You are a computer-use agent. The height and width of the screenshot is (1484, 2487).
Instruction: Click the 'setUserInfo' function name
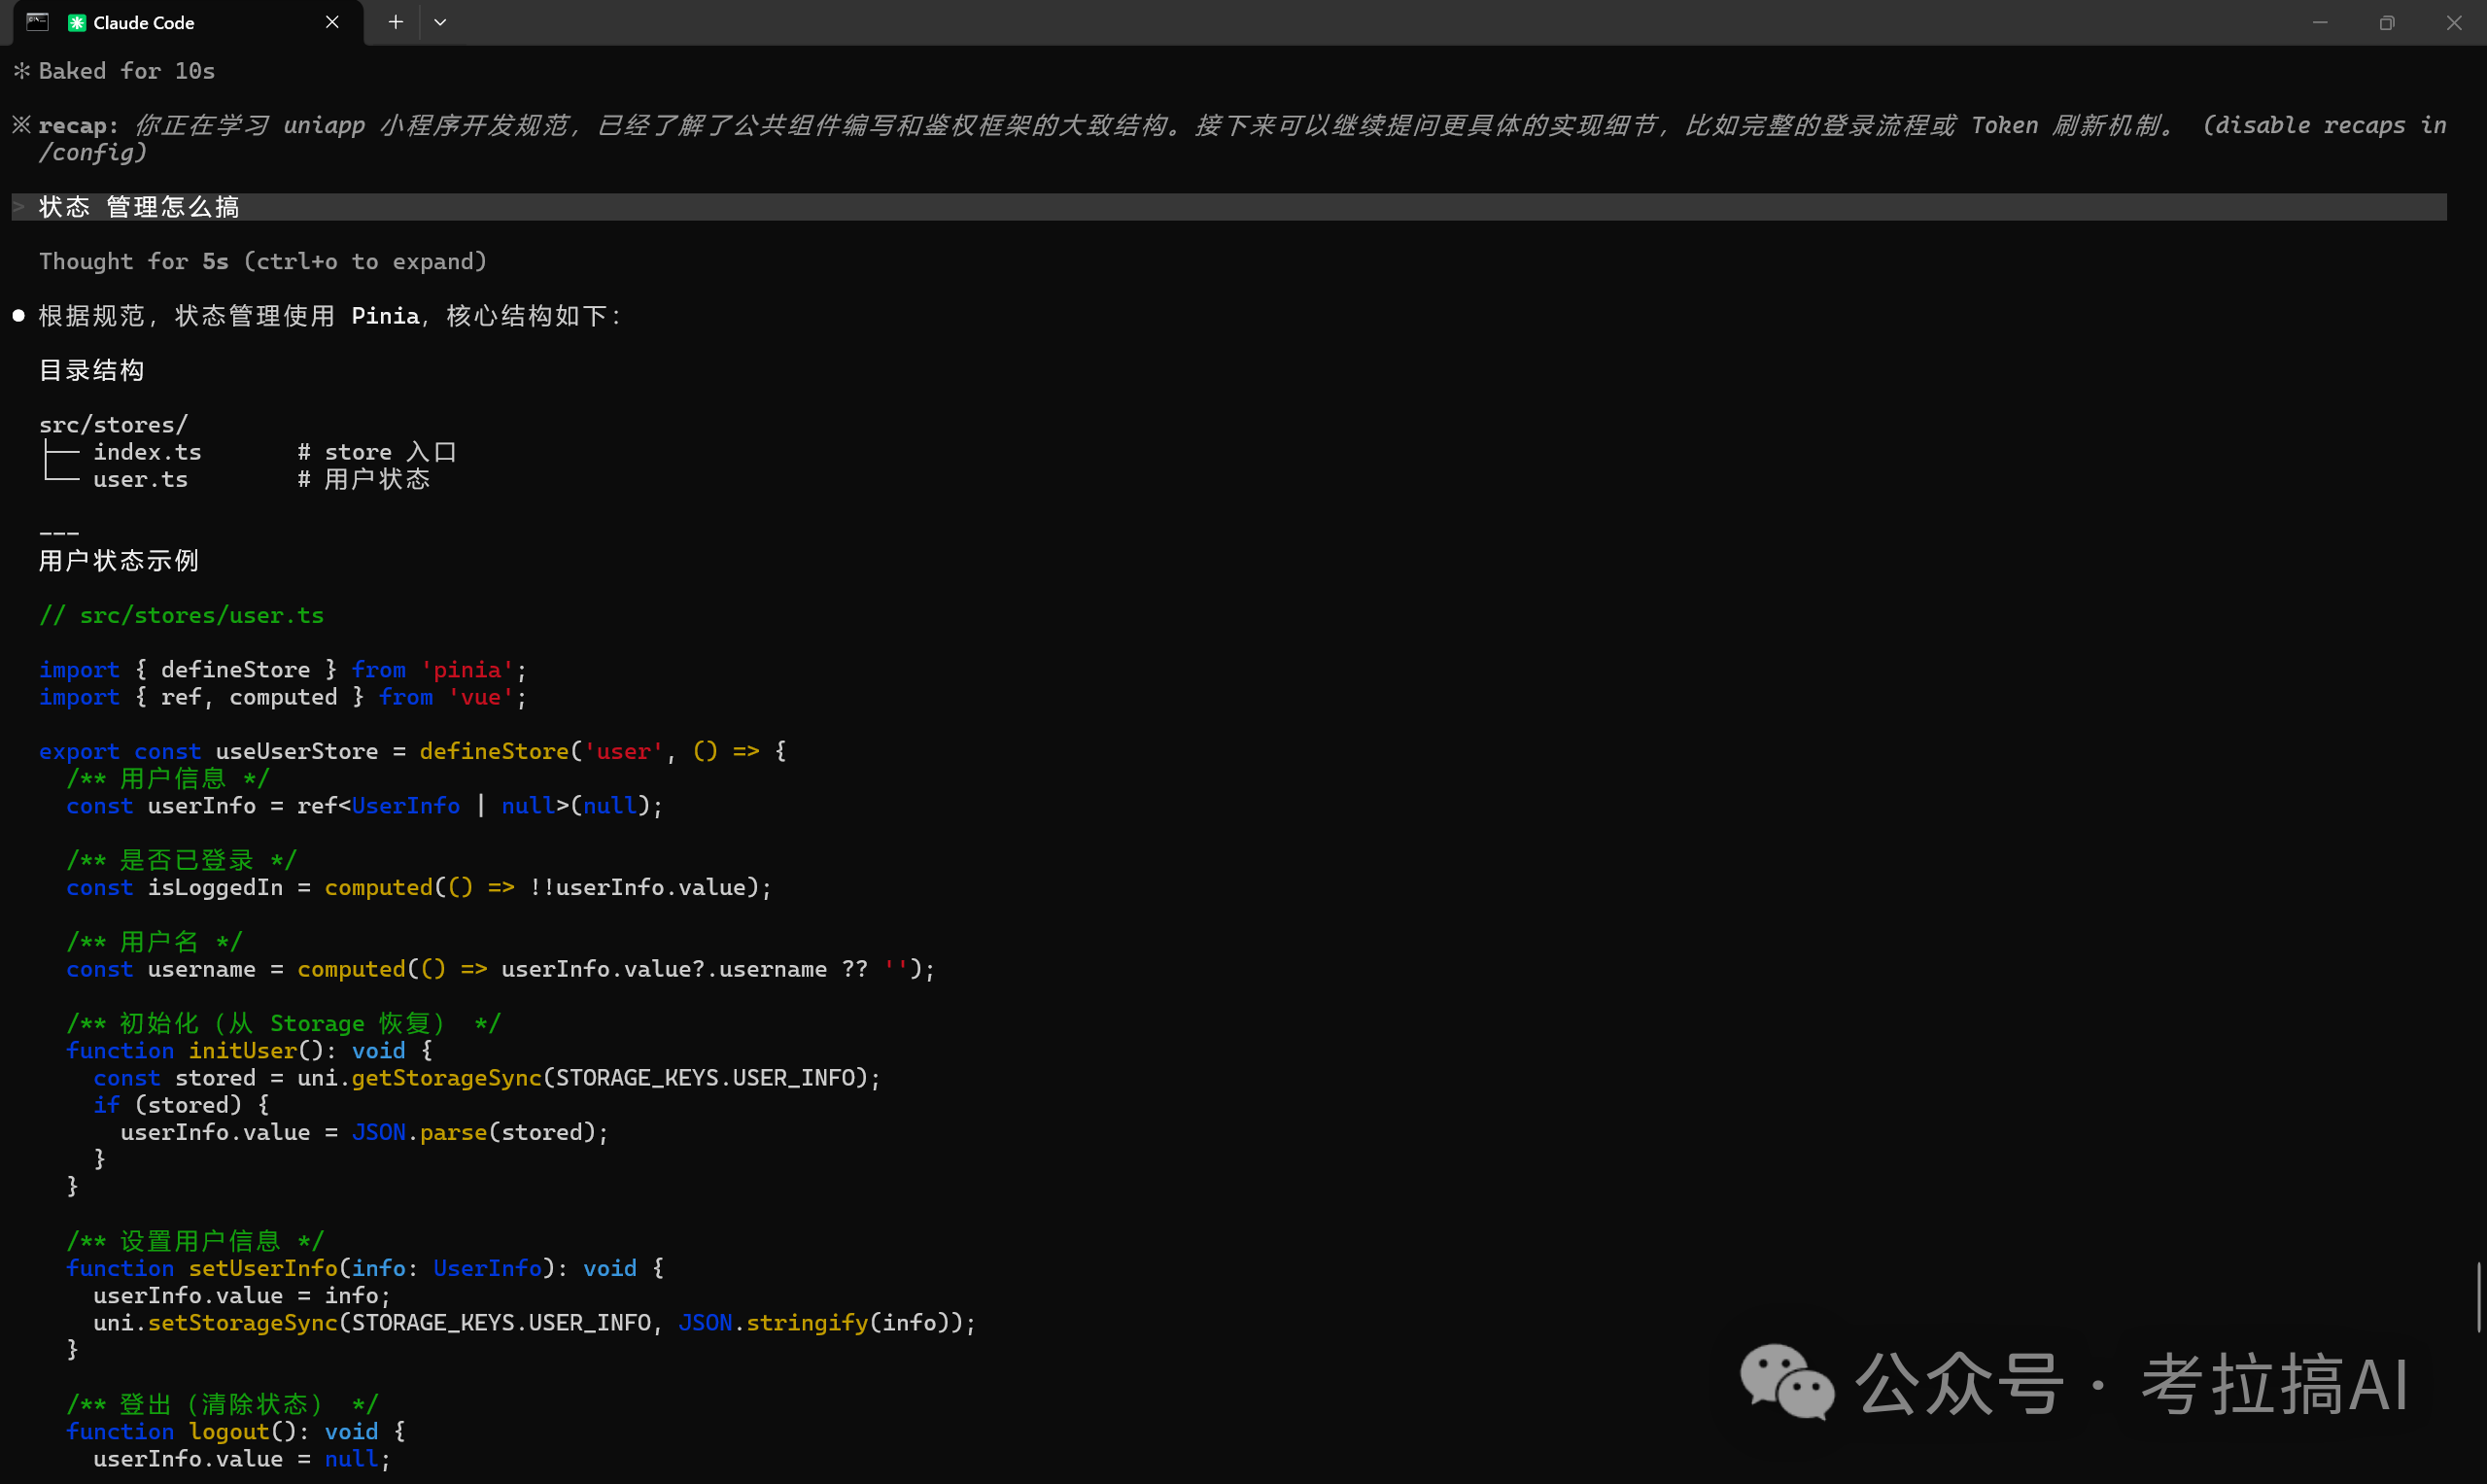[263, 1269]
